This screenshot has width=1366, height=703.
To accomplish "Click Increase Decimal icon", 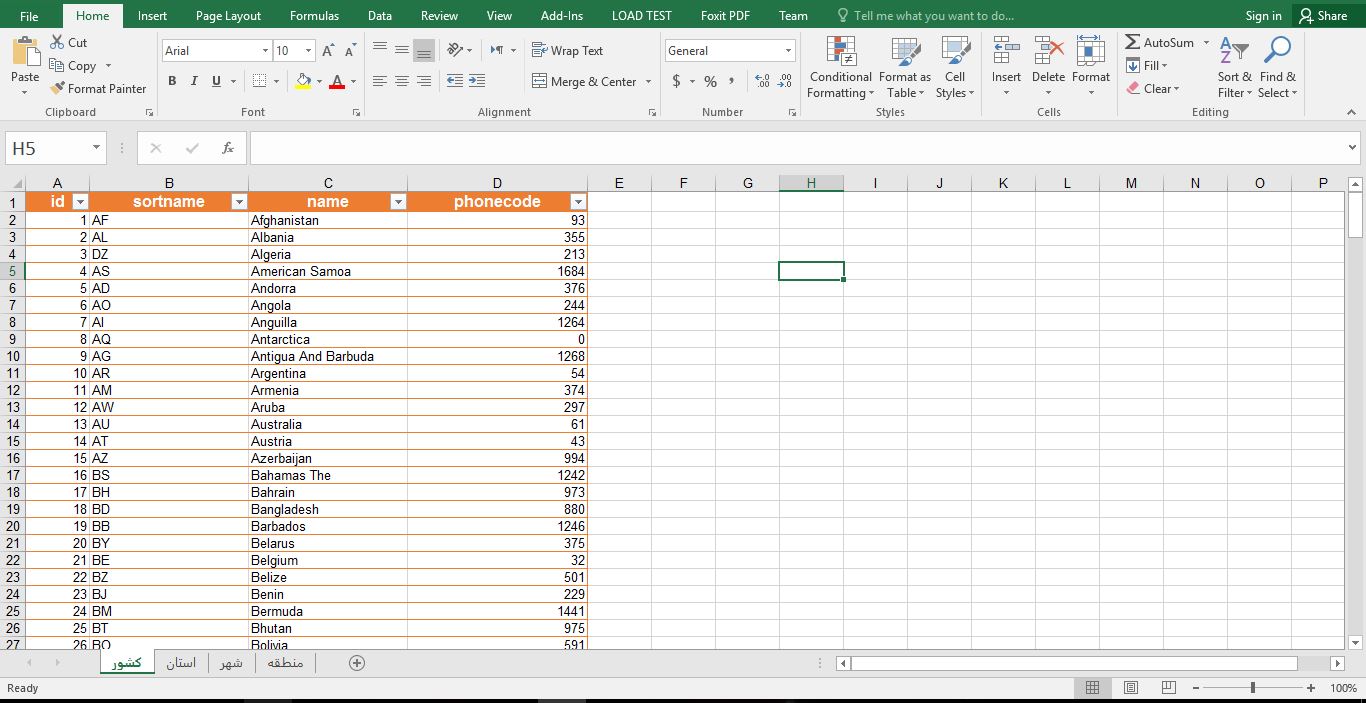I will (762, 81).
